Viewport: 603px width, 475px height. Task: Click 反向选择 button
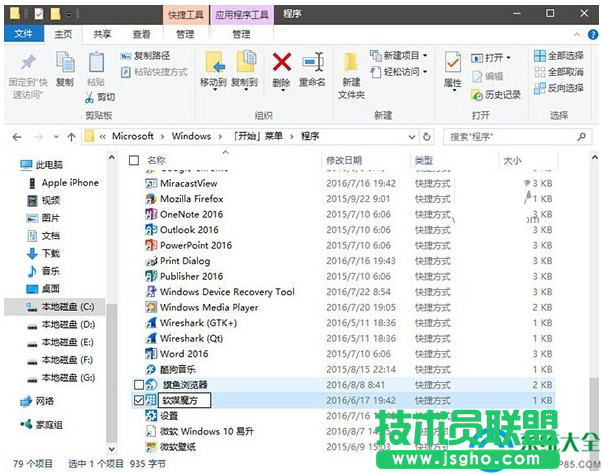(x=559, y=88)
